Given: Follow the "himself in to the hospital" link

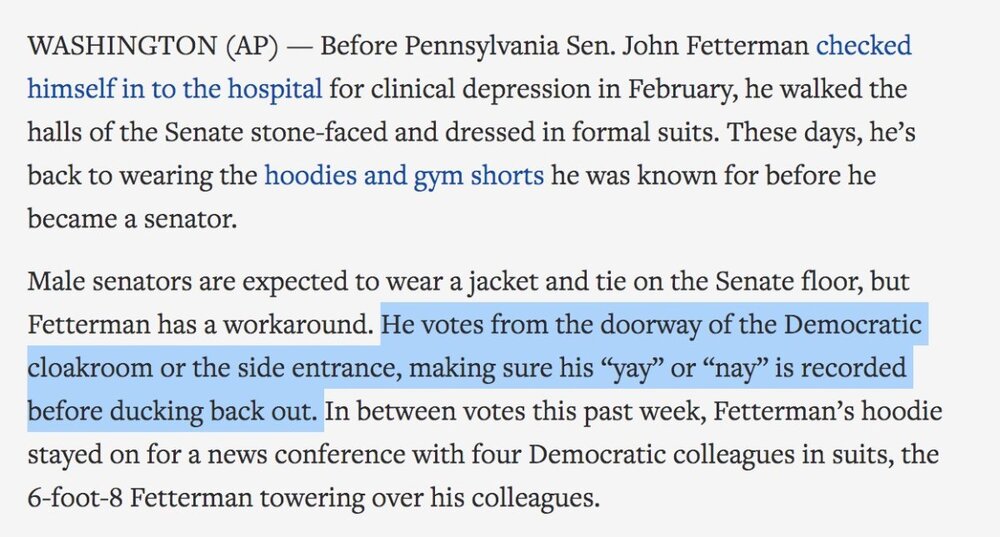Looking at the screenshot, I should tap(175, 90).
